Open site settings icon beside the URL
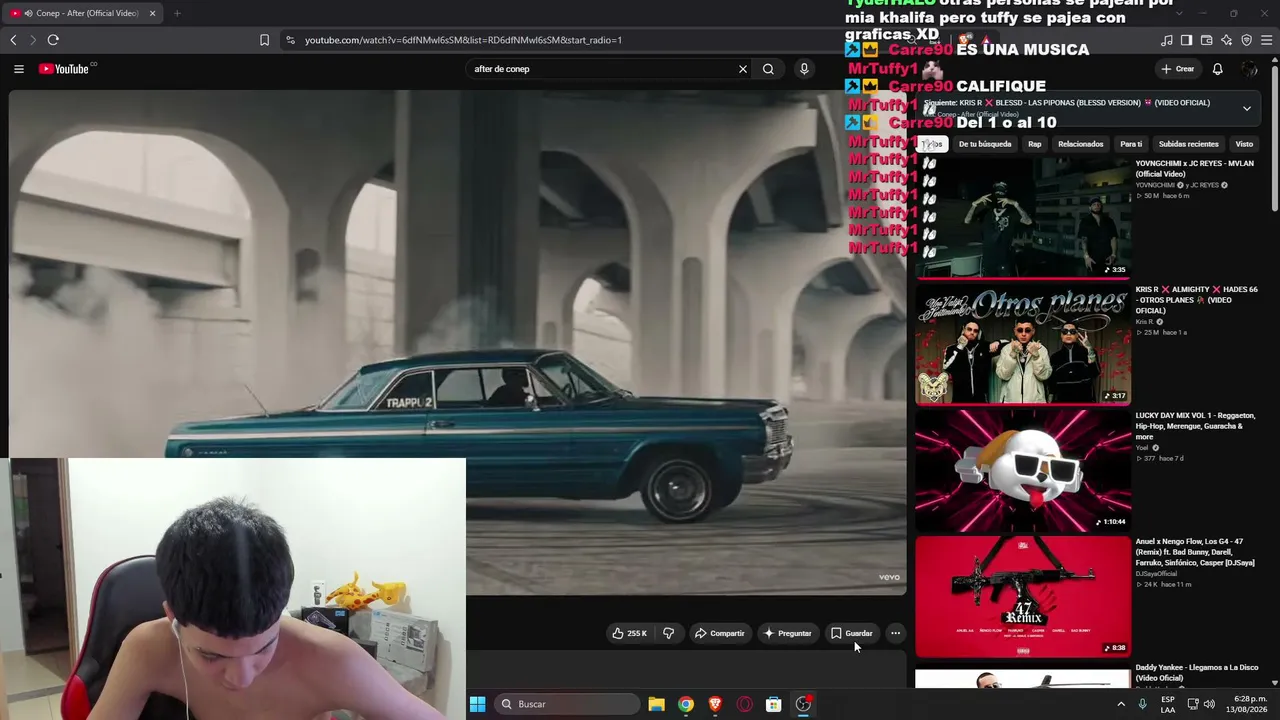Image resolution: width=1280 pixels, height=720 pixels. [290, 40]
